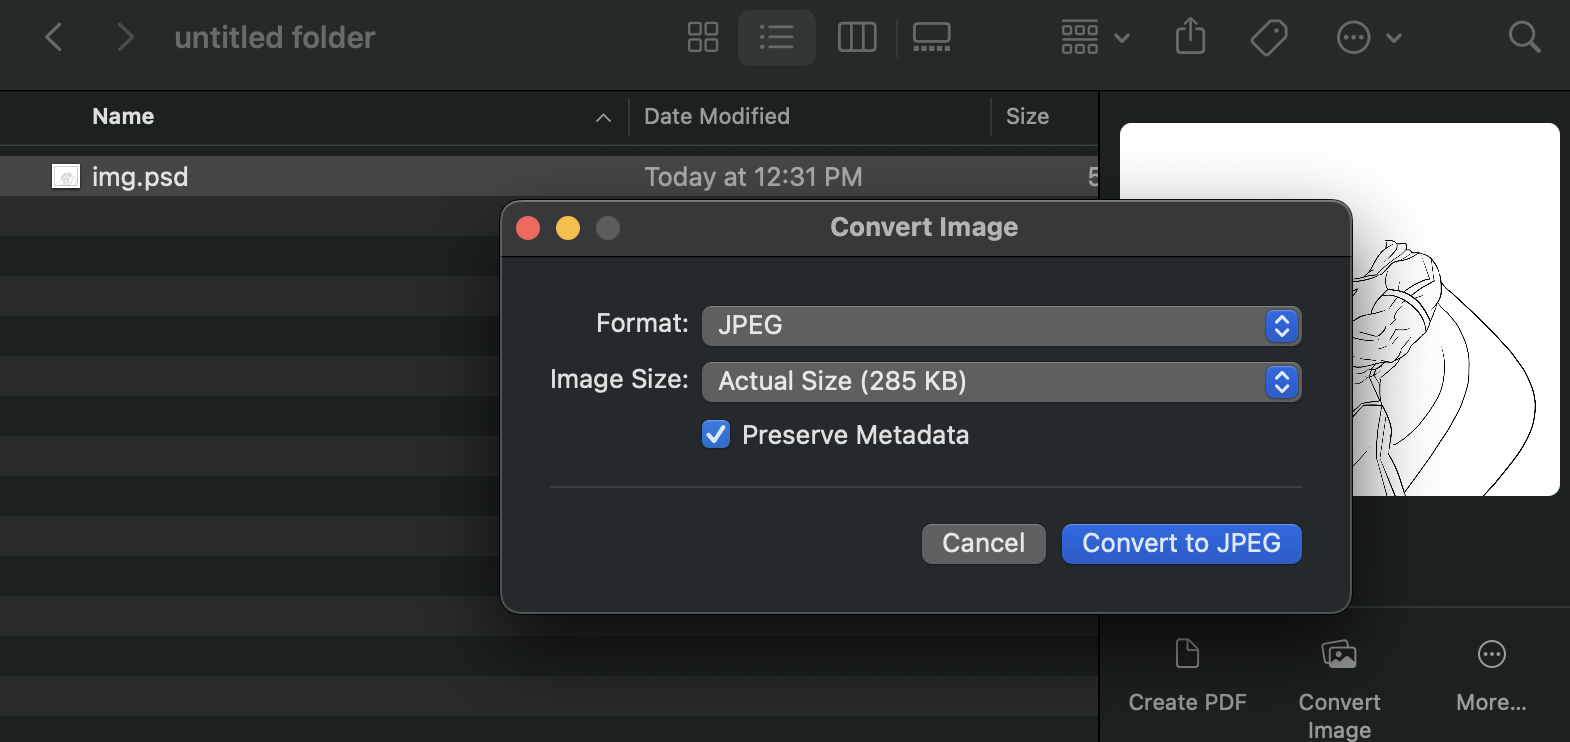Image resolution: width=1570 pixels, height=742 pixels.
Task: Click Convert Image quick action icon
Action: 1339,656
